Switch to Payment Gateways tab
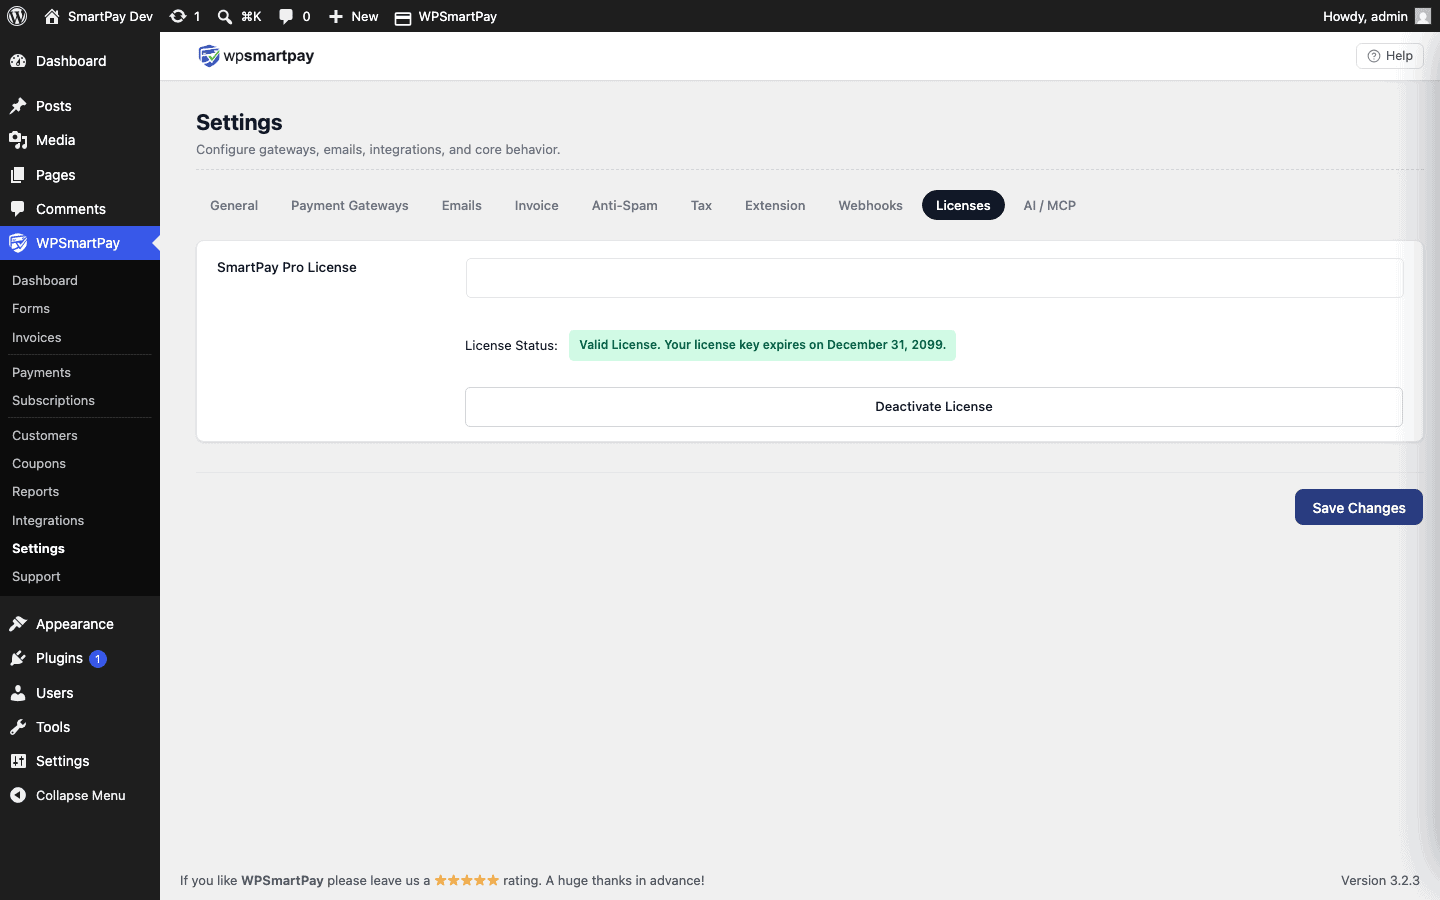Viewport: 1440px width, 900px height. point(350,205)
